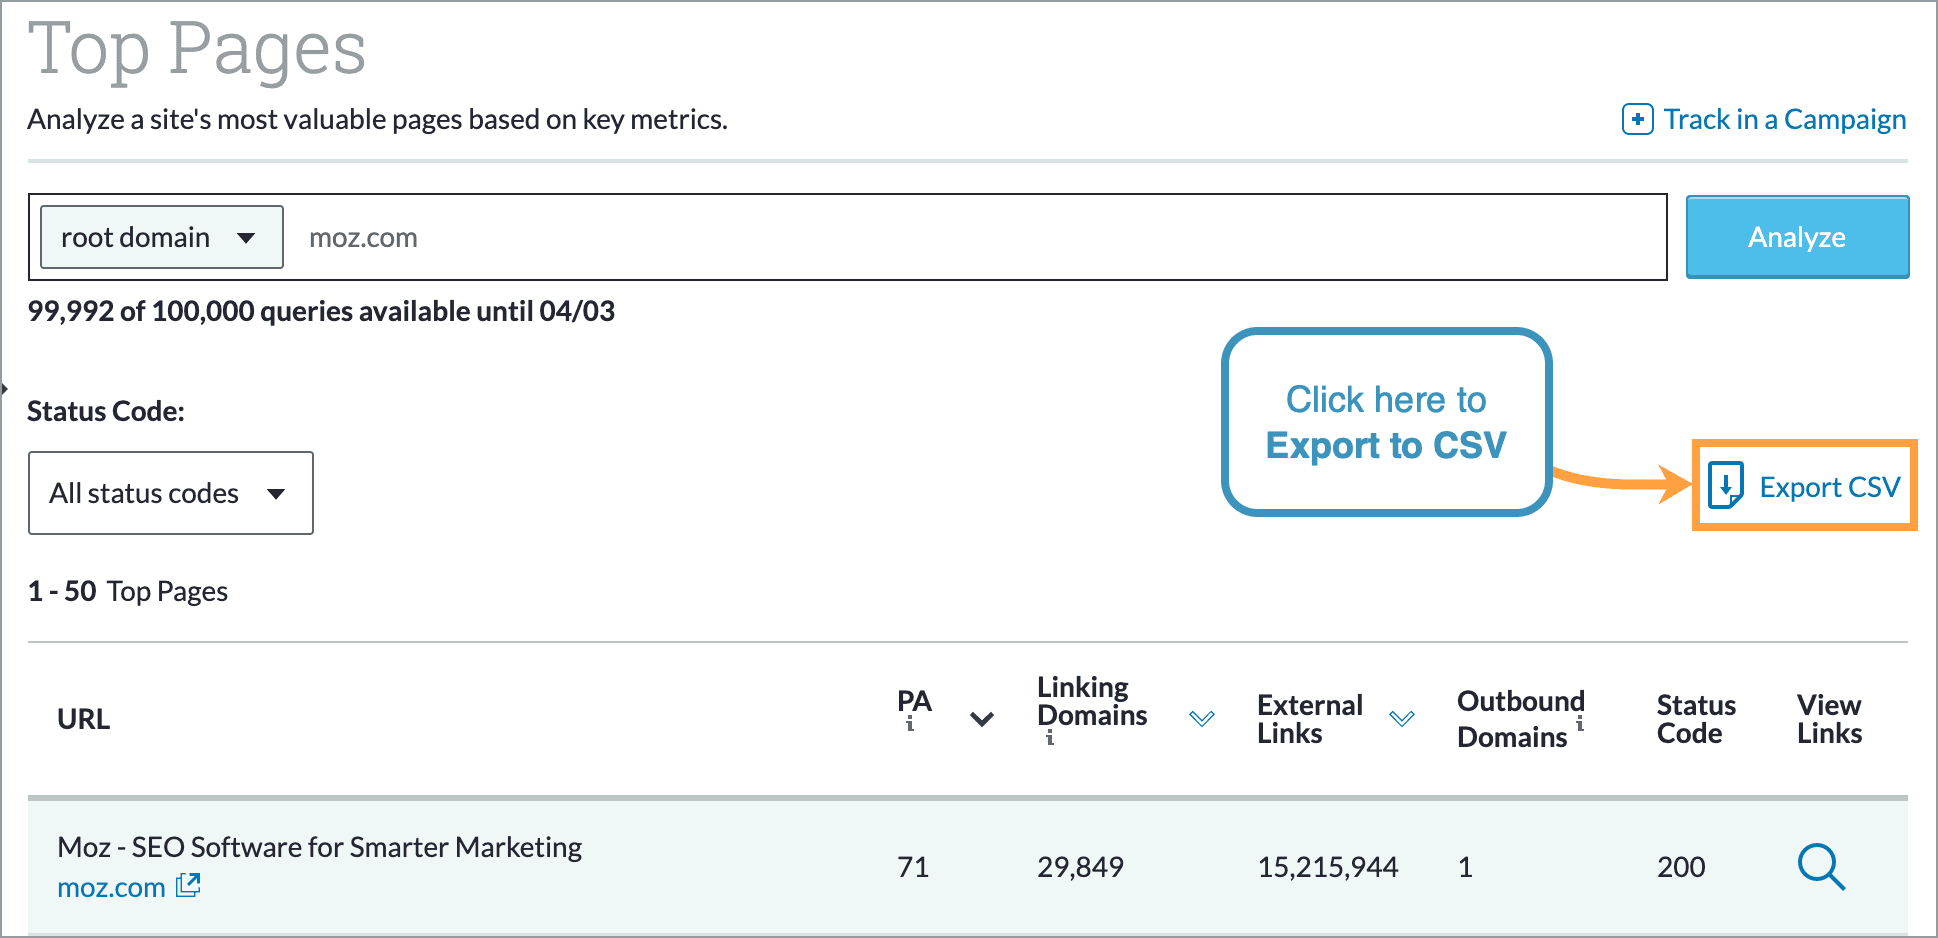Image resolution: width=1938 pixels, height=938 pixels.
Task: Open the moz.com link in the results row
Action: click(x=110, y=886)
